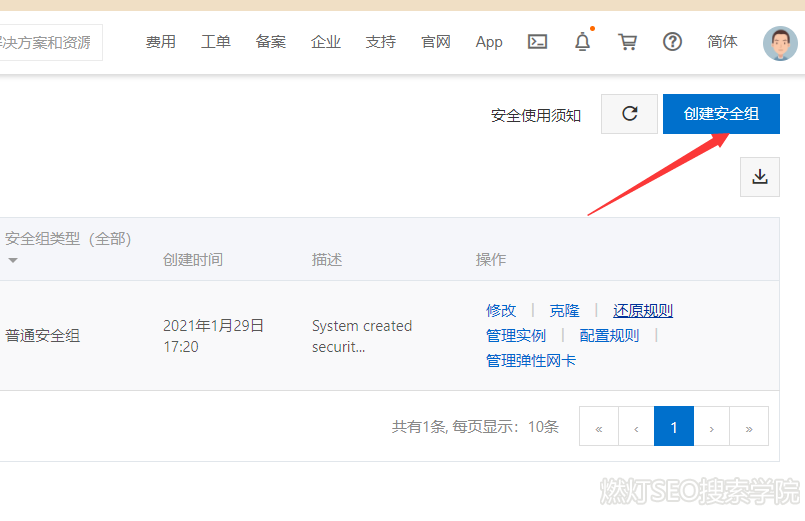Click the download export icon

pyautogui.click(x=759, y=177)
